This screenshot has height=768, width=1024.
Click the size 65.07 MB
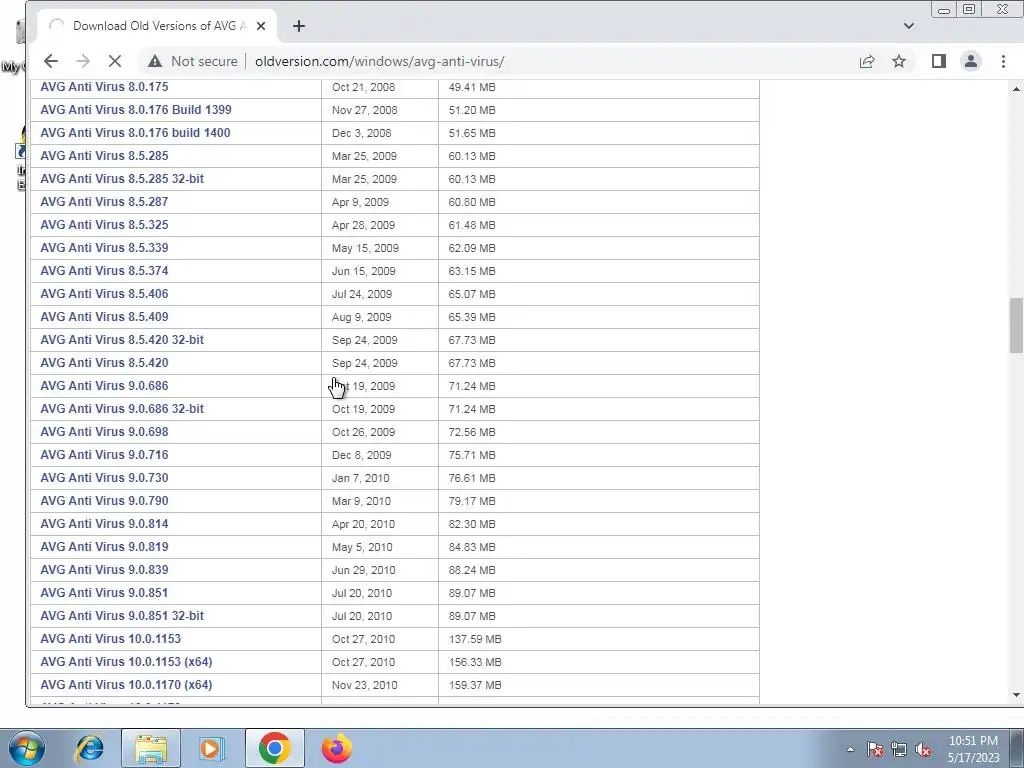(x=472, y=295)
